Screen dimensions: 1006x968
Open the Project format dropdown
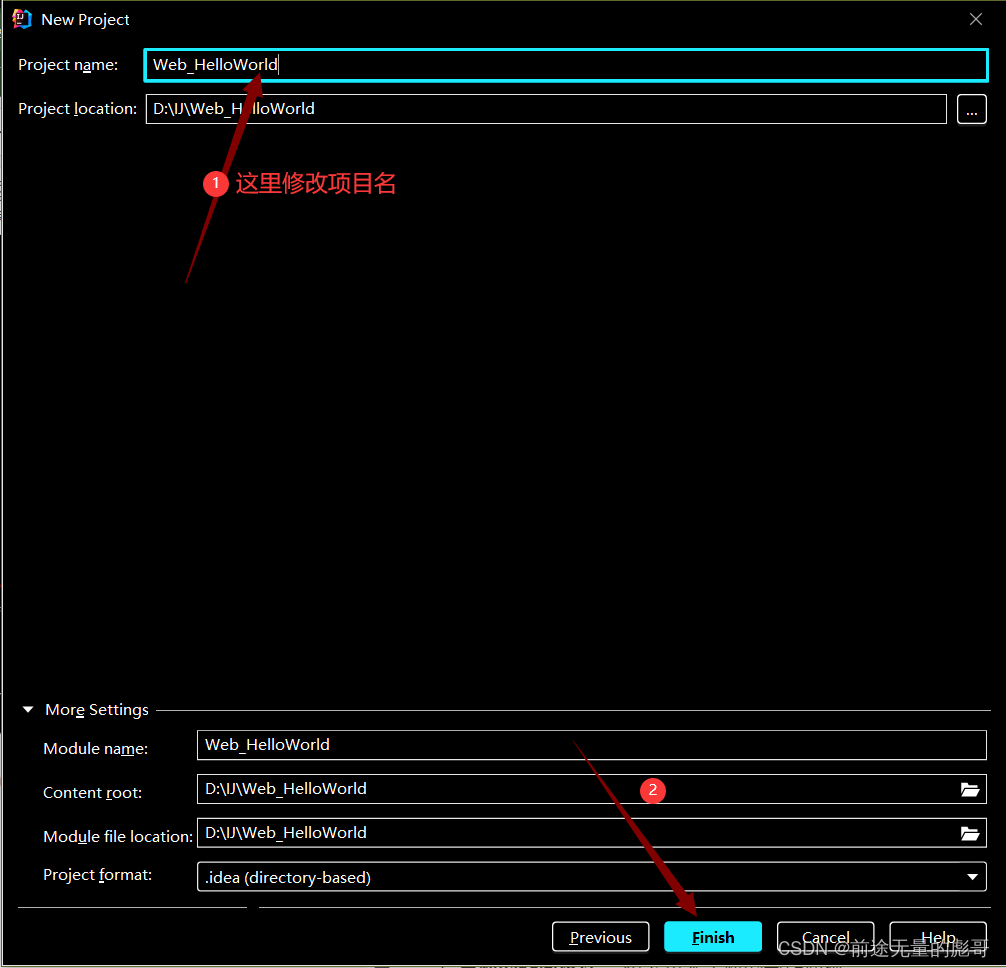coord(592,877)
